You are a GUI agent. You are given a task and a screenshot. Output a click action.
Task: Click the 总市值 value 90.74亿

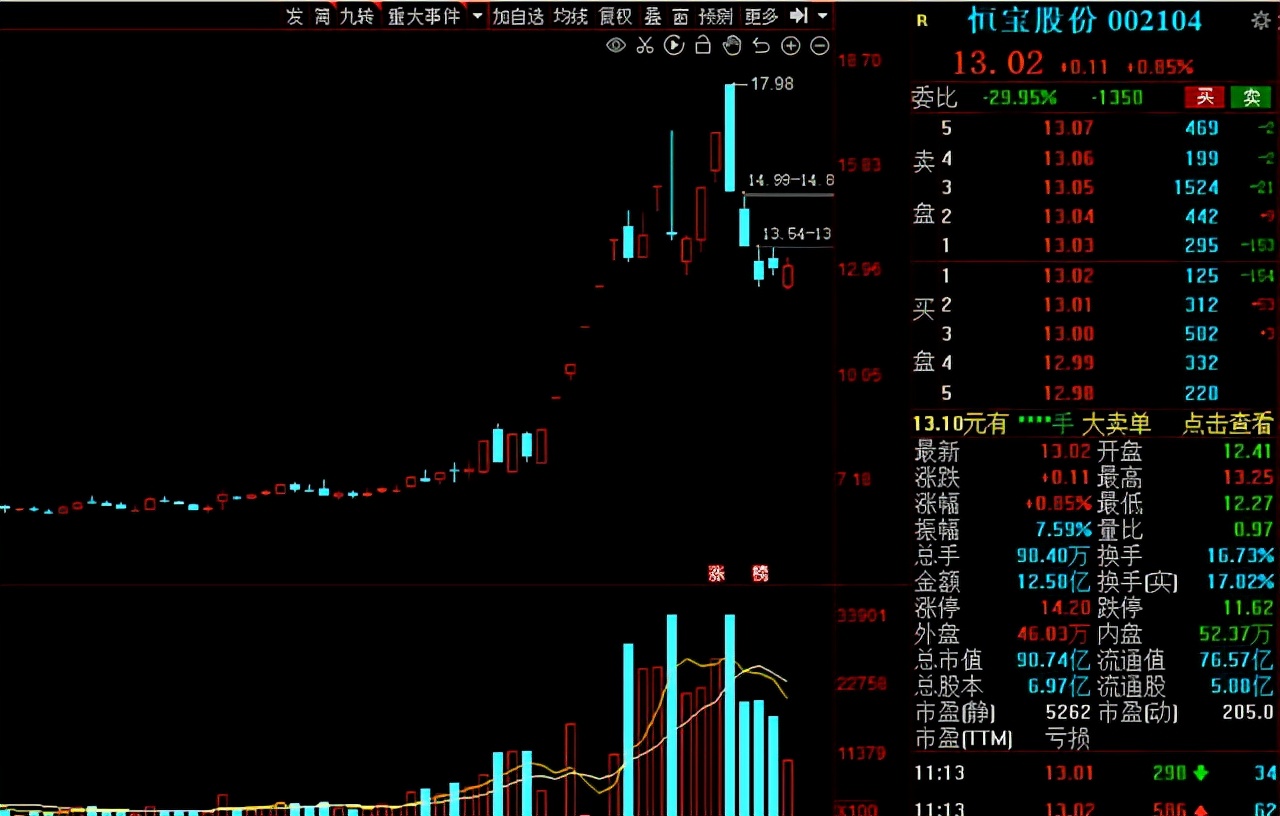pos(1053,660)
